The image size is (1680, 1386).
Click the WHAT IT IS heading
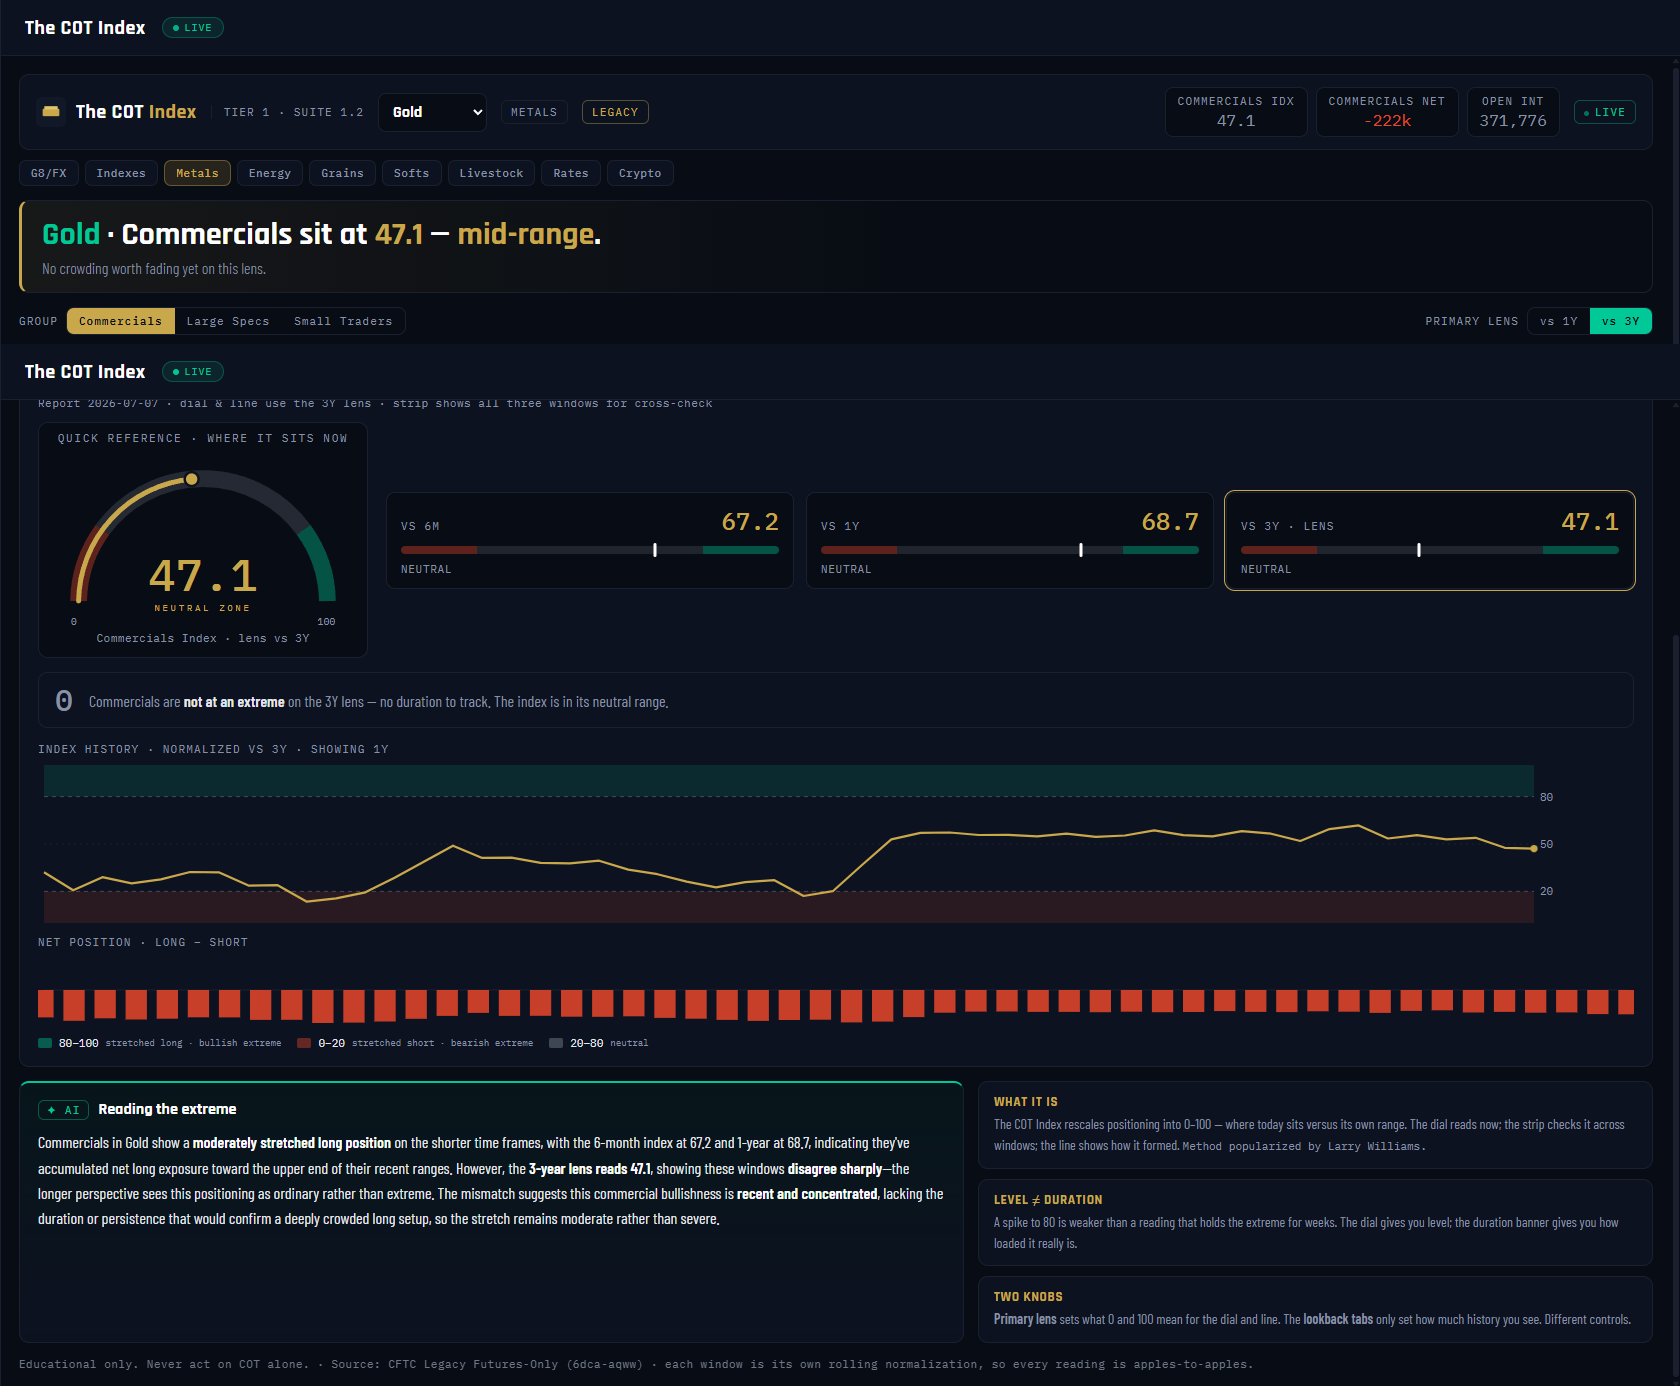pos(1025,1102)
